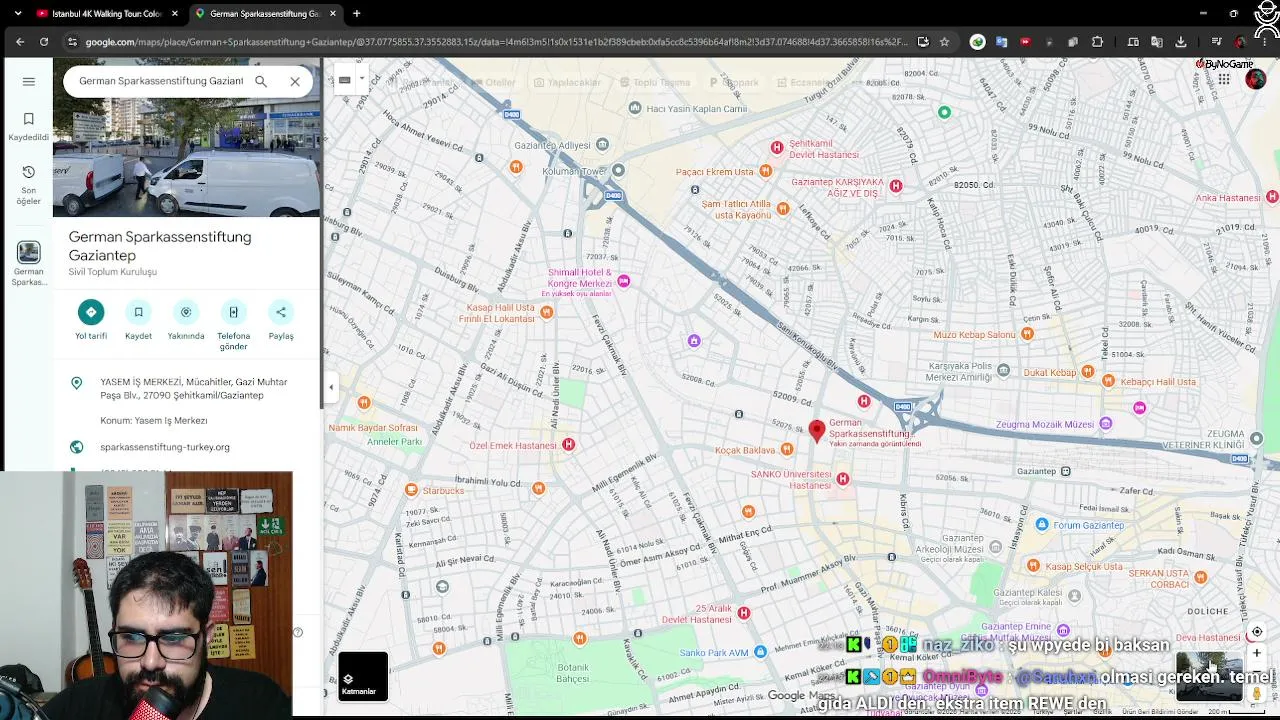Select the SANKO Üniversitesi Hastanesi marker
The width and height of the screenshot is (1280, 720).
pos(843,480)
